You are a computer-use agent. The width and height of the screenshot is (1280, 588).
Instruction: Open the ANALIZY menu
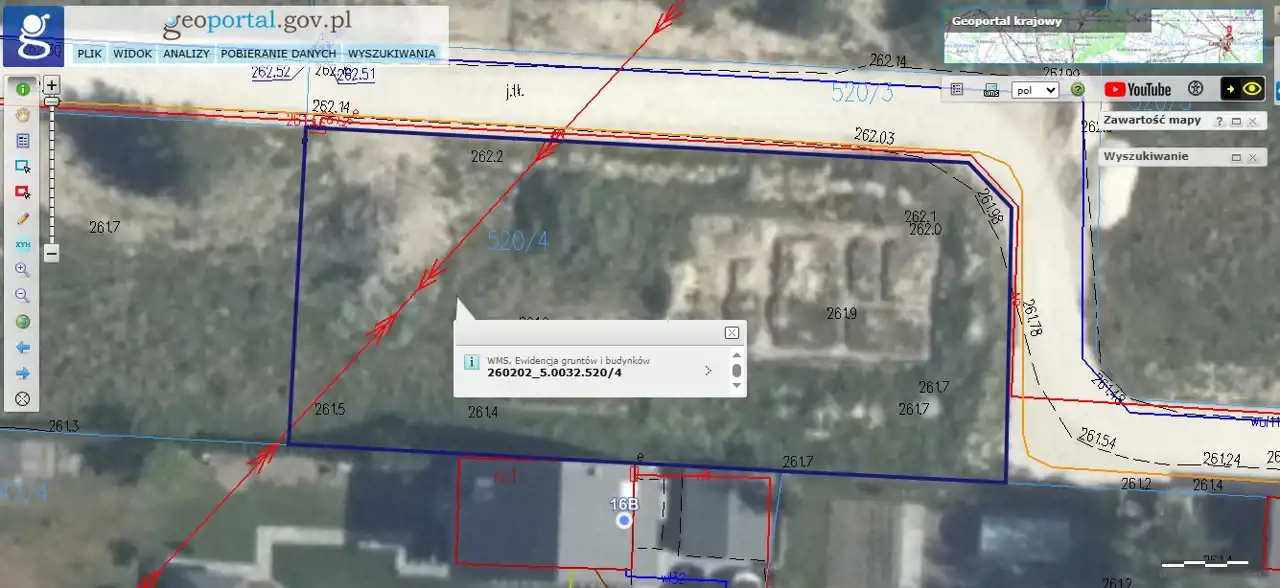pos(185,53)
